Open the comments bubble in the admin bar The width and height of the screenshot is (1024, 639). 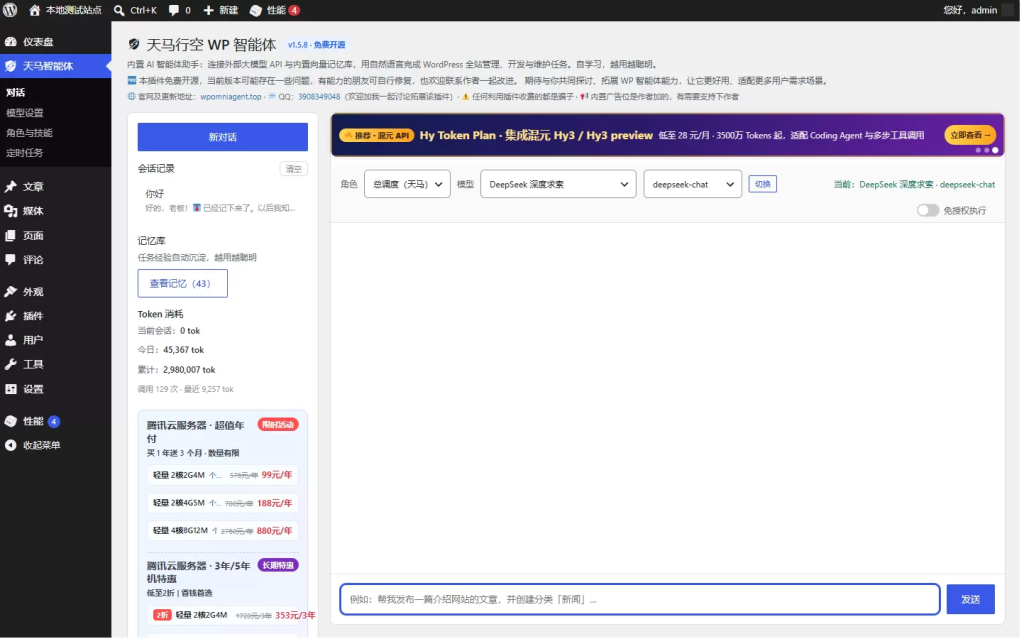click(x=174, y=10)
